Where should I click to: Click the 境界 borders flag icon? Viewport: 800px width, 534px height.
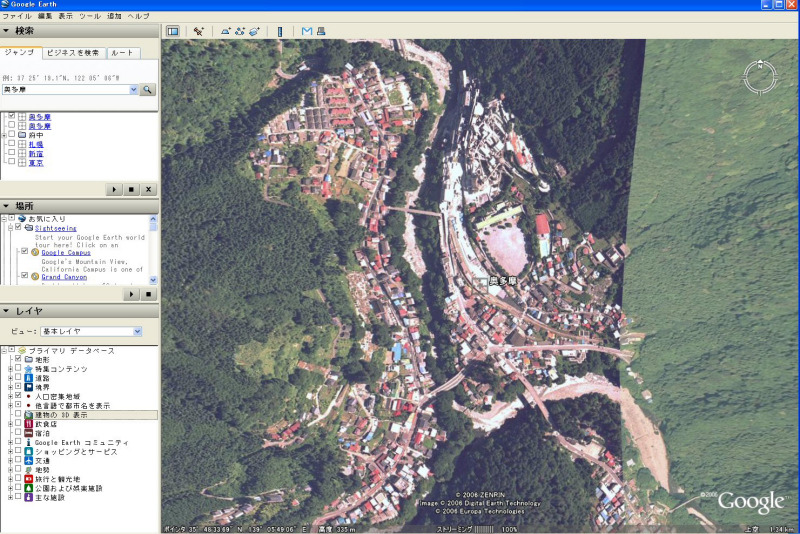coord(29,387)
